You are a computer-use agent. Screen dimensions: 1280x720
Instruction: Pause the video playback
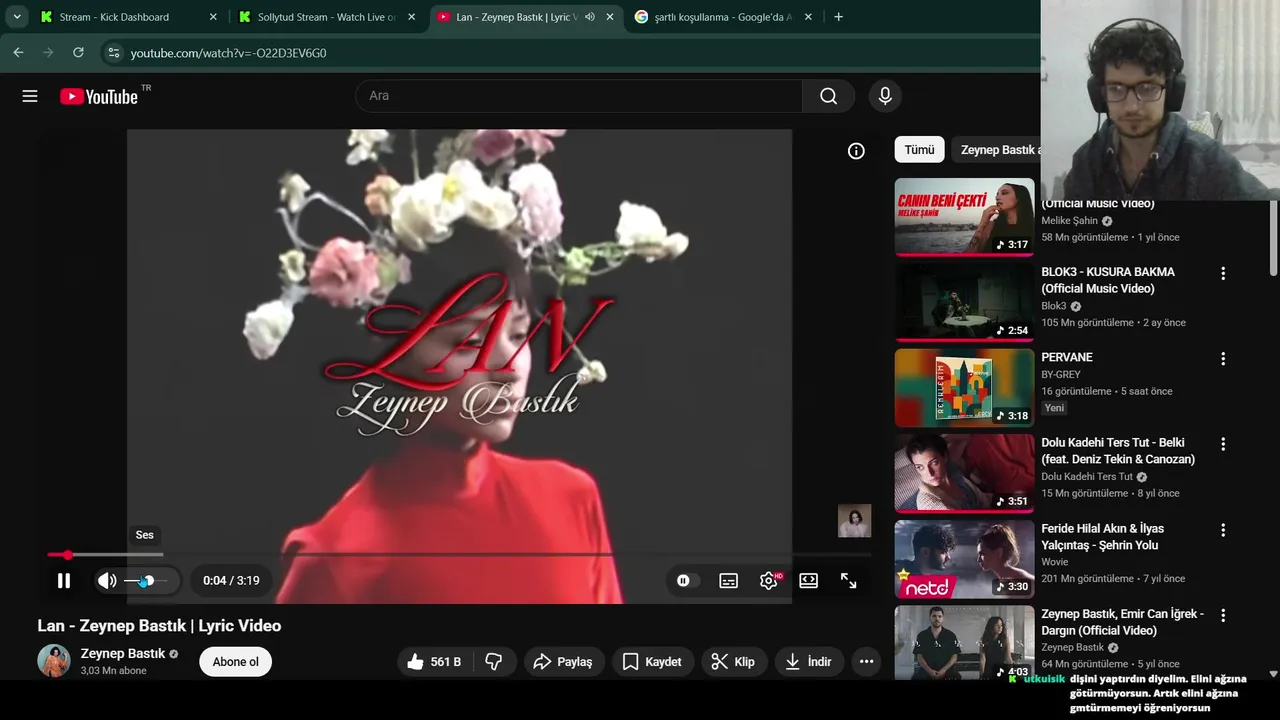point(64,580)
